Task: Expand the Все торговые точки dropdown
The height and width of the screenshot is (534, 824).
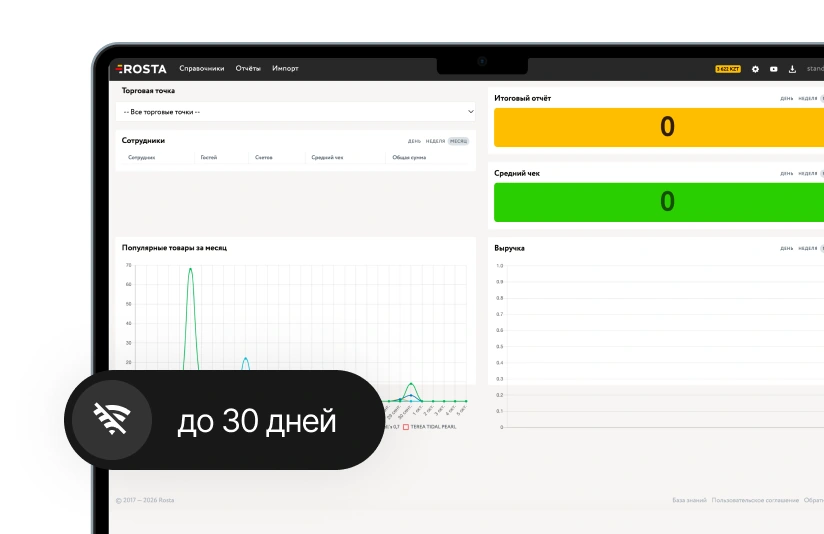Action: [x=295, y=111]
